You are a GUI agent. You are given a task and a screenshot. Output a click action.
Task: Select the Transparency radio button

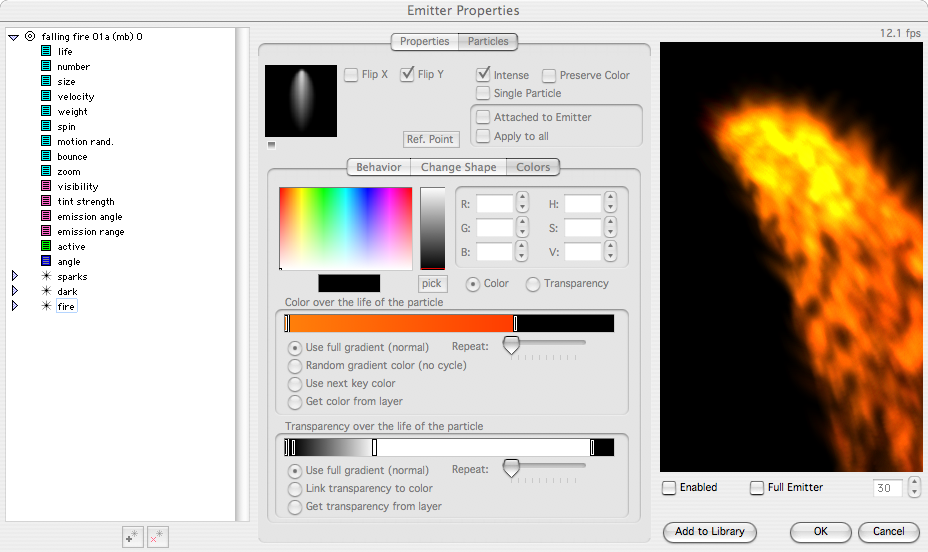[x=533, y=284]
